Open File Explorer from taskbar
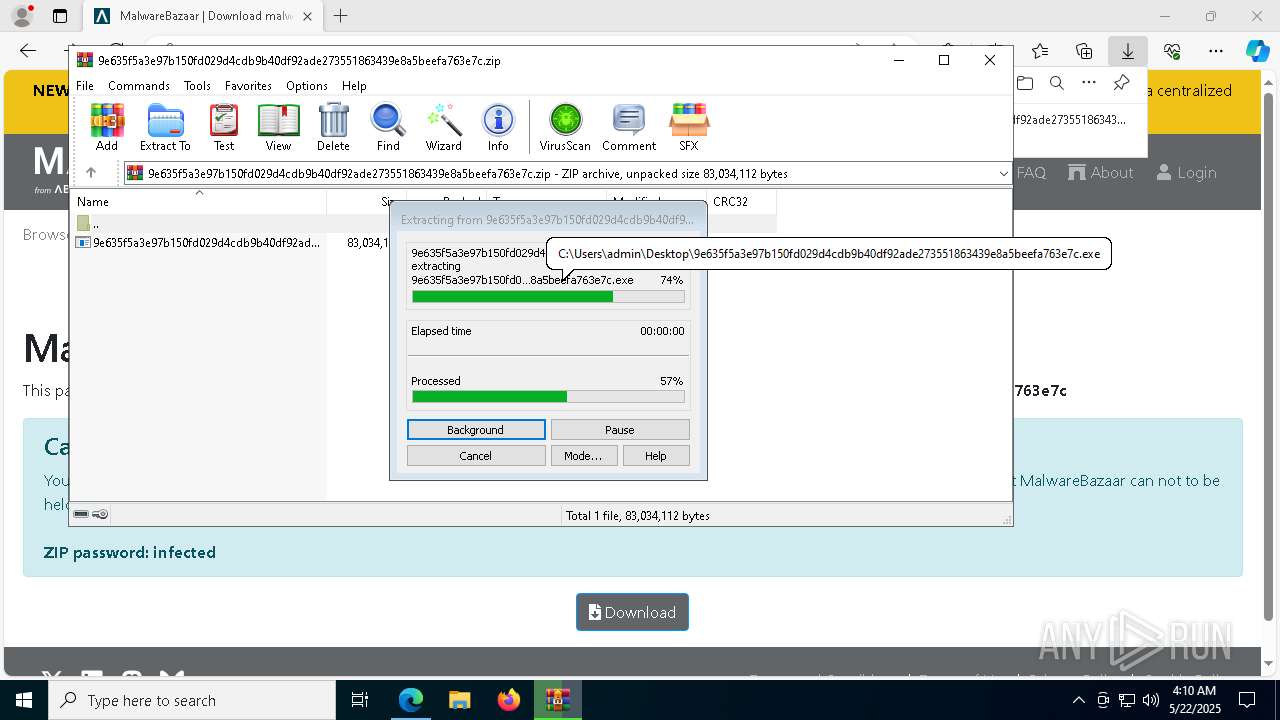Screen dimensions: 1280x720 pyautogui.click(x=460, y=700)
